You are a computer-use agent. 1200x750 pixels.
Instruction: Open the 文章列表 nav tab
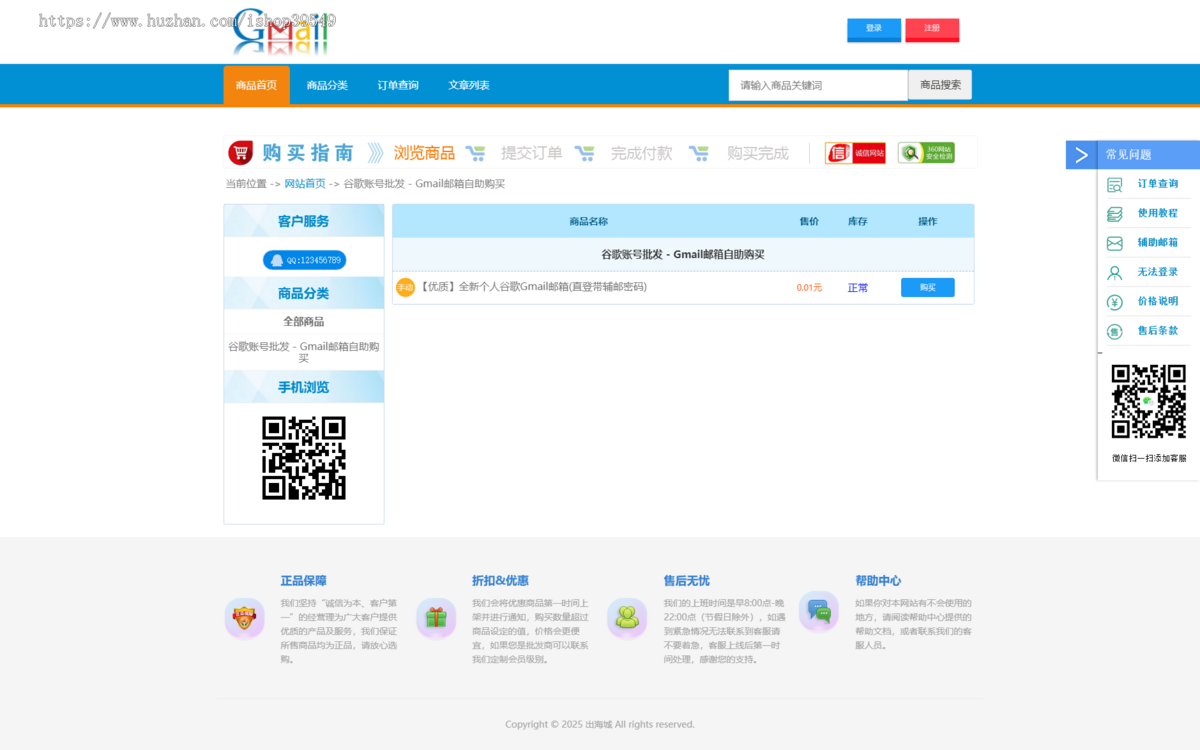(469, 85)
